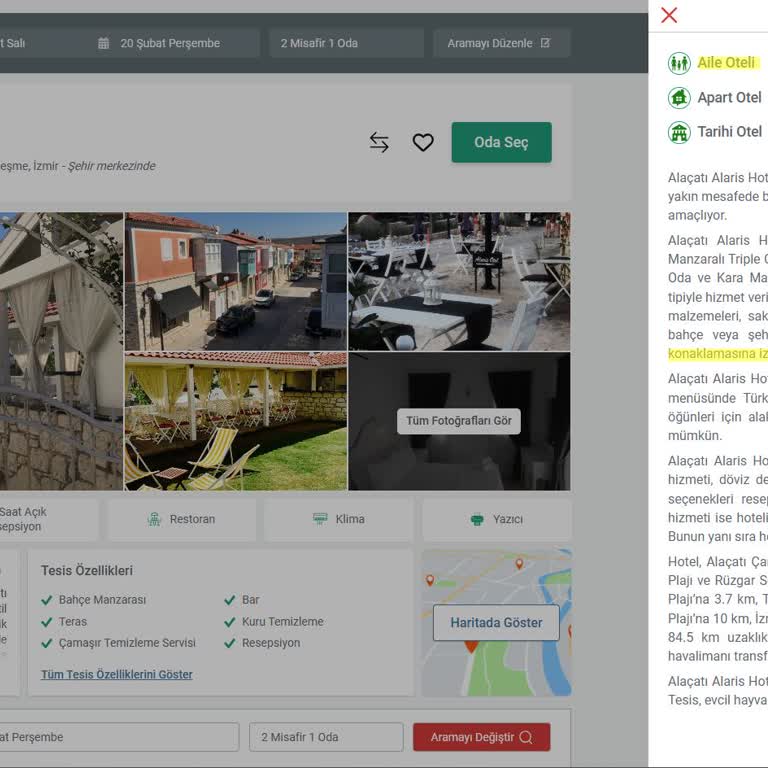The width and height of the screenshot is (768, 768).
Task: Close the side panel with red X
Action: coord(669,15)
